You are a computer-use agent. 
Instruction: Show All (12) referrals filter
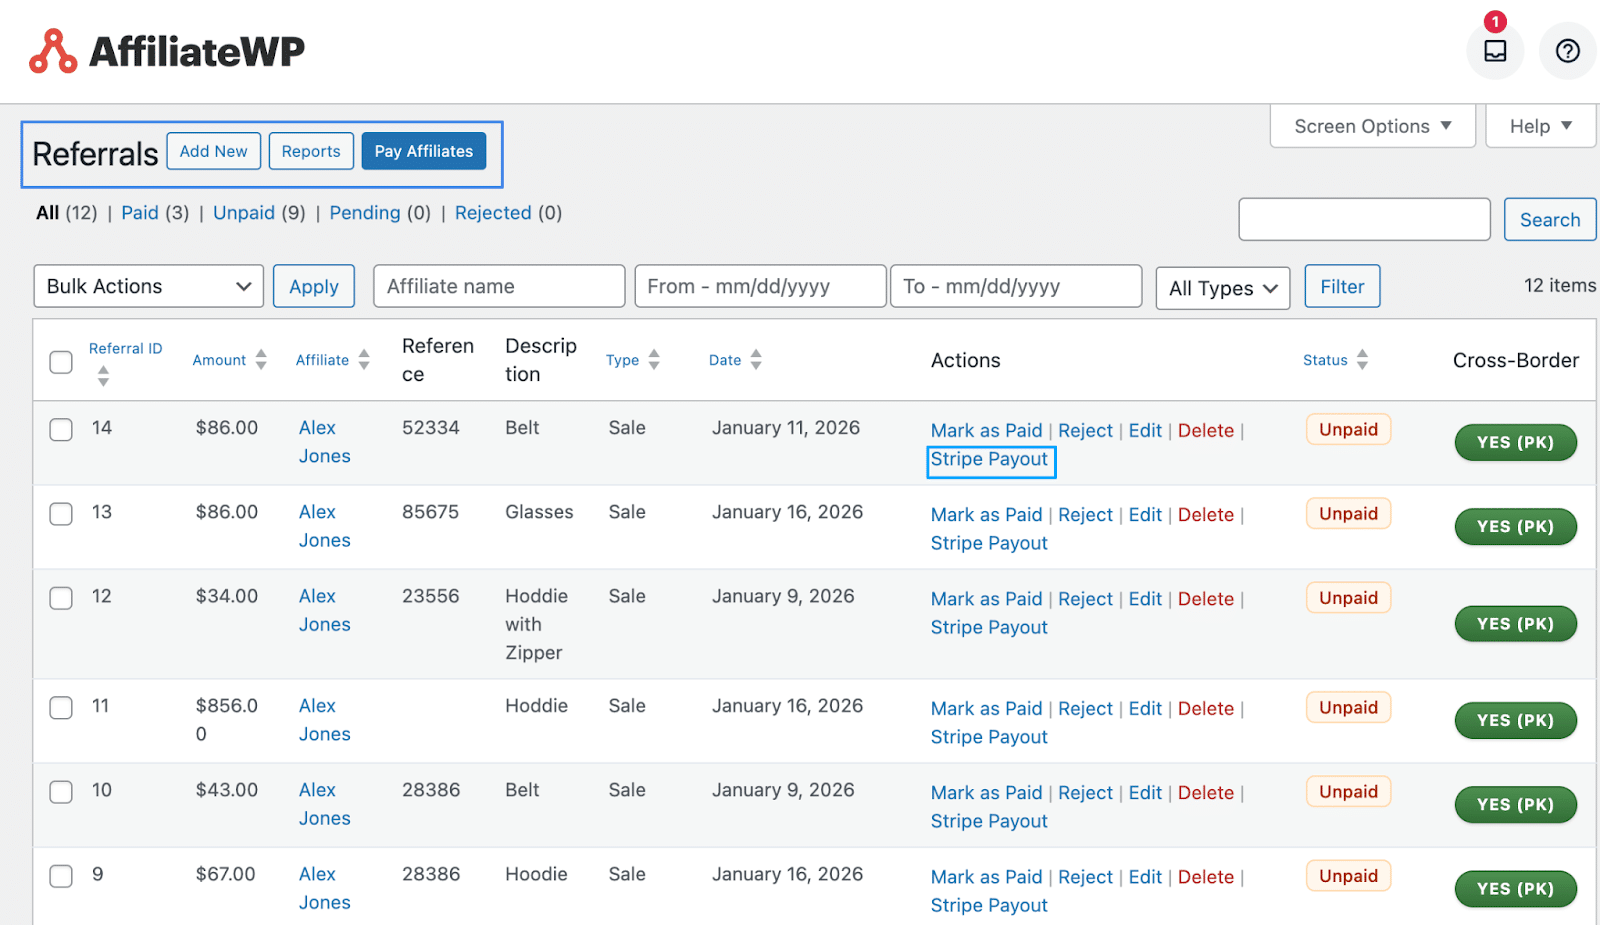[x=66, y=213]
